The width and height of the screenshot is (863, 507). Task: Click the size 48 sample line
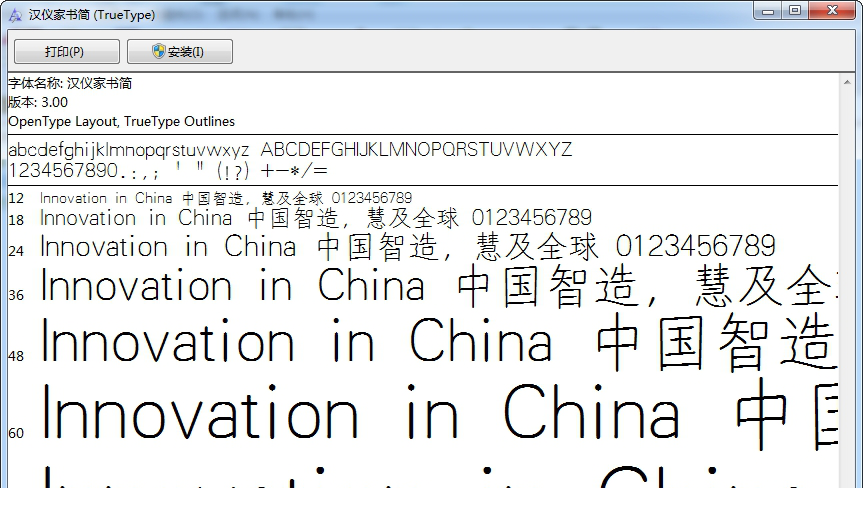pos(439,341)
